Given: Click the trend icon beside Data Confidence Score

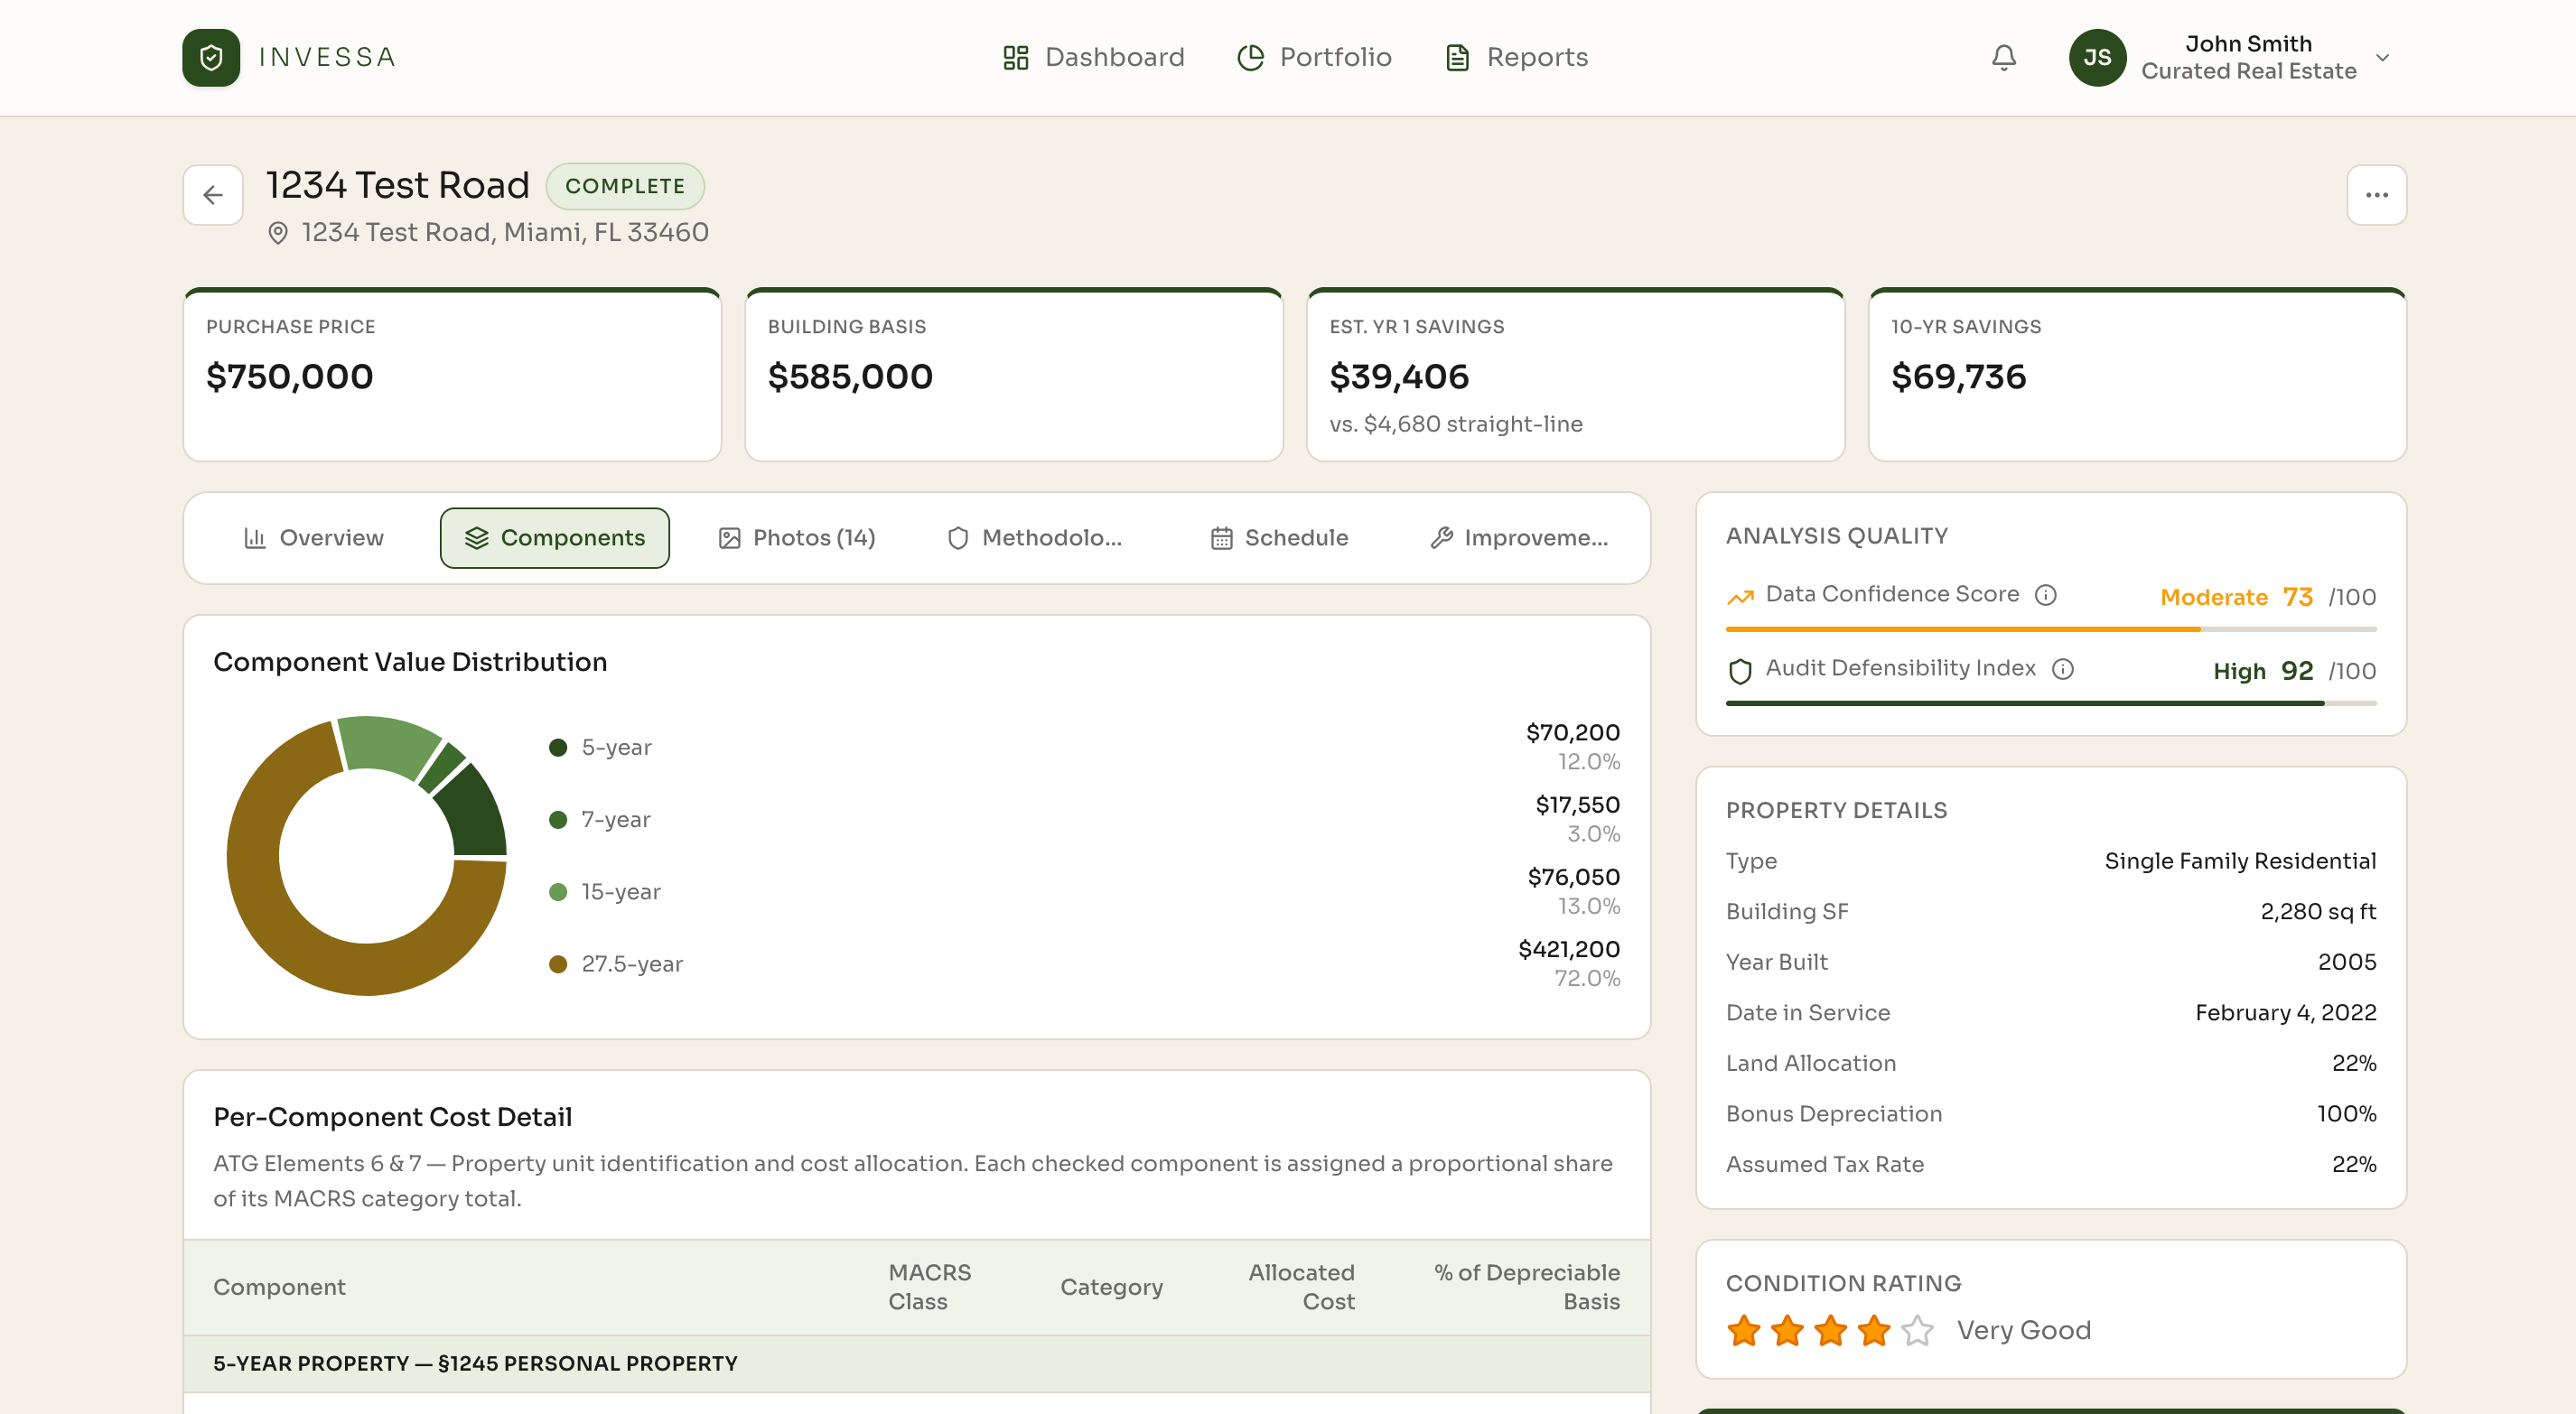Looking at the screenshot, I should pyautogui.click(x=1740, y=597).
